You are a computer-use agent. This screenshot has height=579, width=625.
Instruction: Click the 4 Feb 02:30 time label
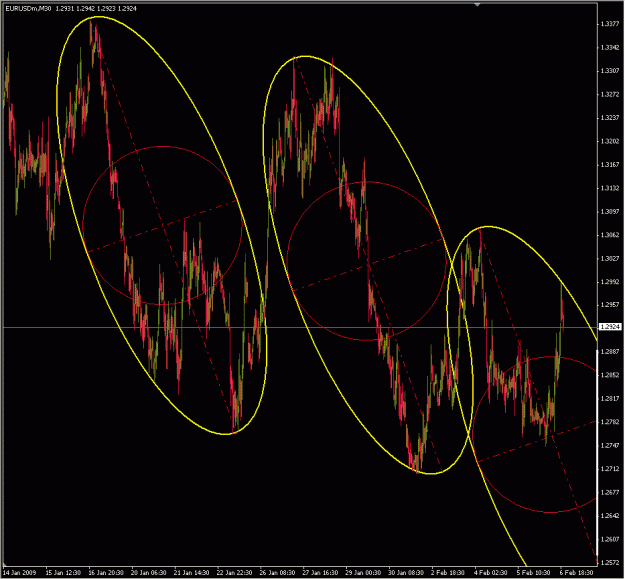(x=491, y=573)
